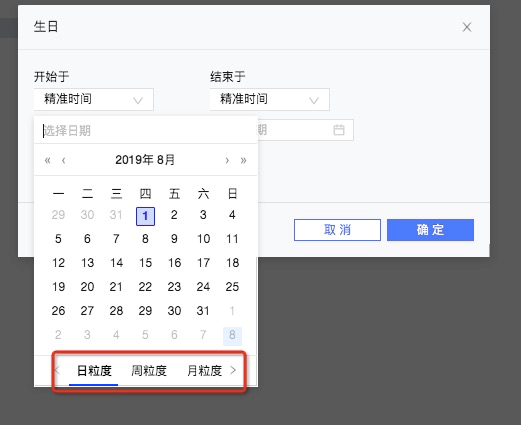
Task: Click the 选择日期 start date input field
Action: [146, 130]
